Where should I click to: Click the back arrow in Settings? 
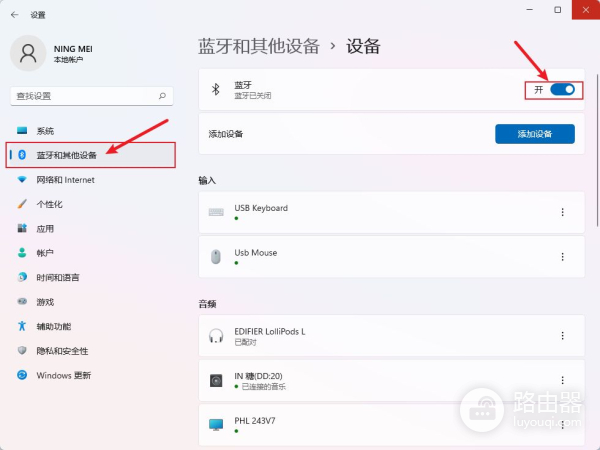pos(15,15)
